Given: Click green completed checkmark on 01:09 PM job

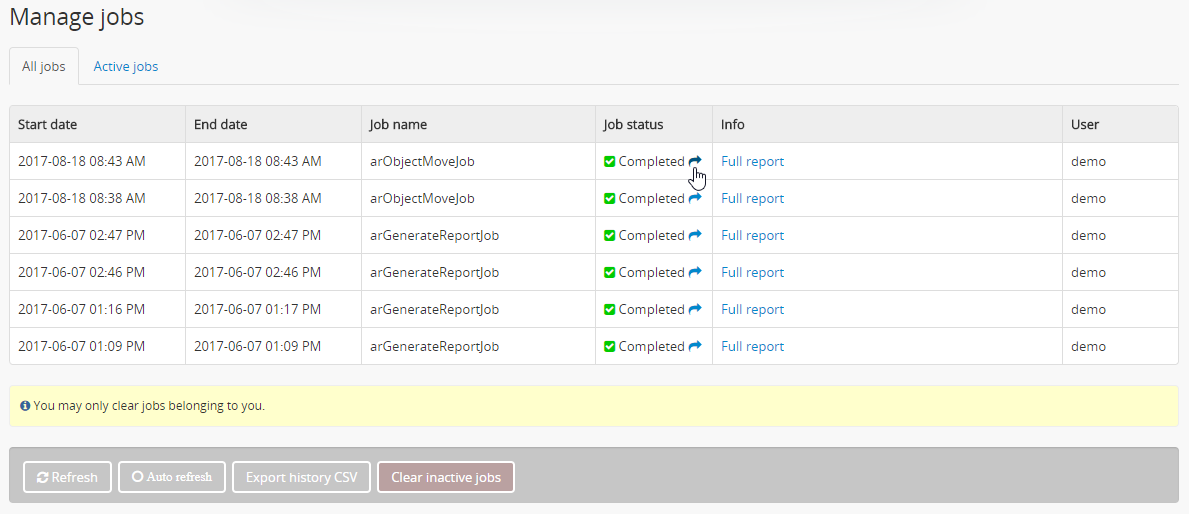Looking at the screenshot, I should [x=610, y=346].
